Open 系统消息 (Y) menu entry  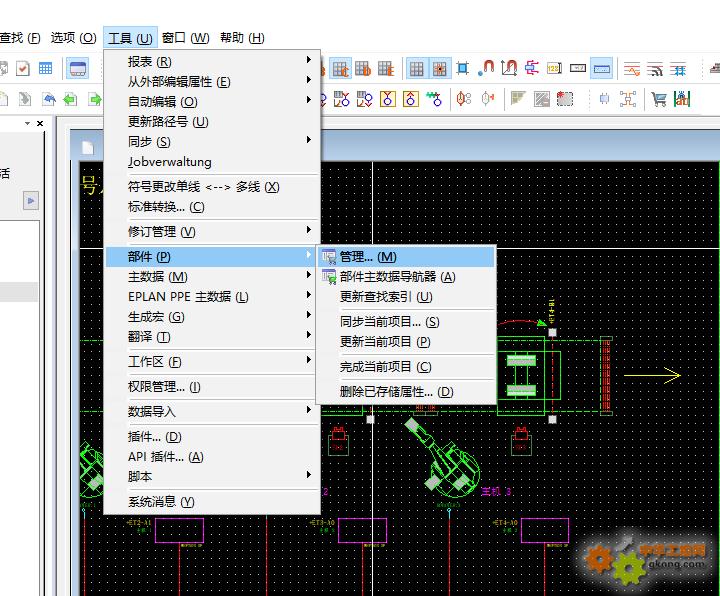tap(212, 501)
